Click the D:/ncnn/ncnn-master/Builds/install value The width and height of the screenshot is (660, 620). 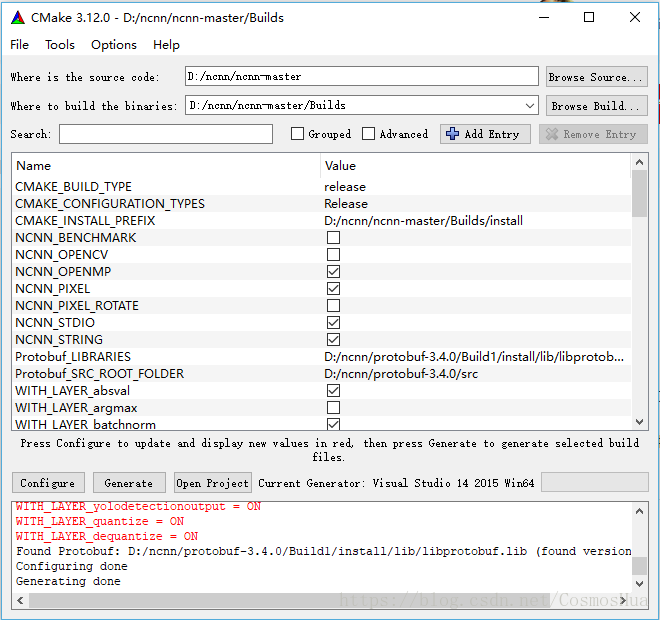click(x=423, y=221)
